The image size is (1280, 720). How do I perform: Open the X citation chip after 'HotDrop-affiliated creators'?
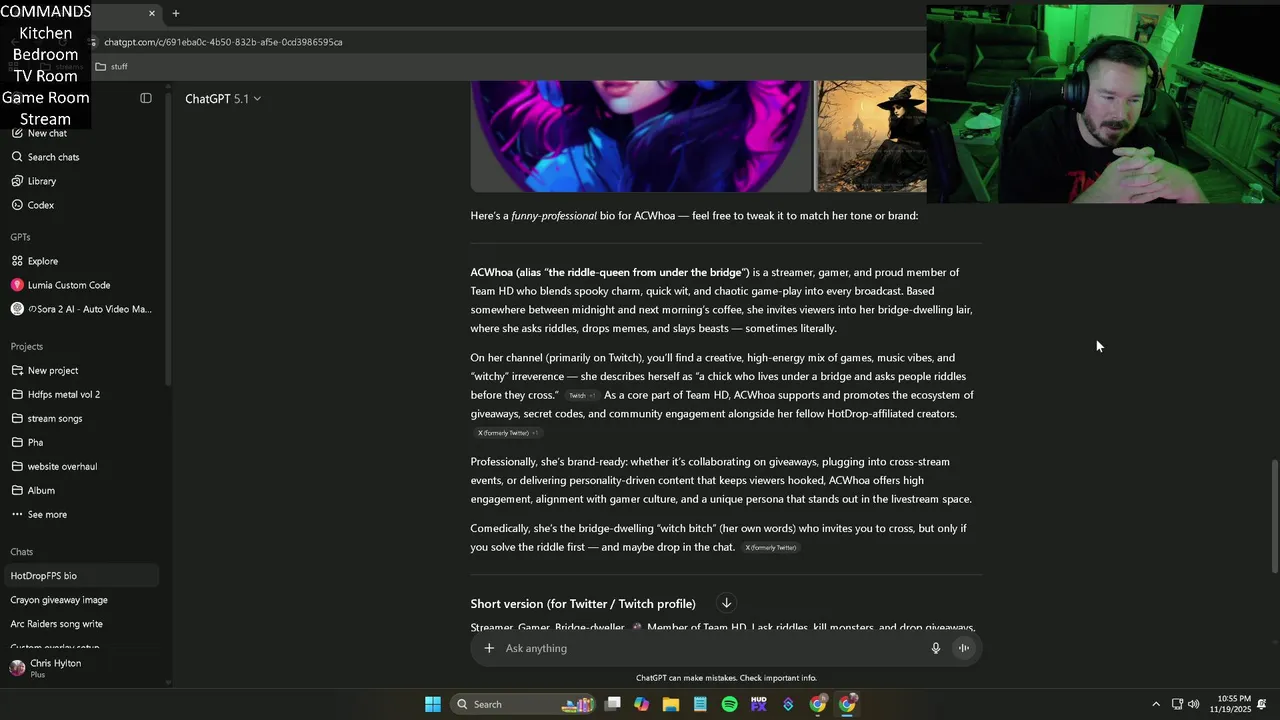click(508, 433)
